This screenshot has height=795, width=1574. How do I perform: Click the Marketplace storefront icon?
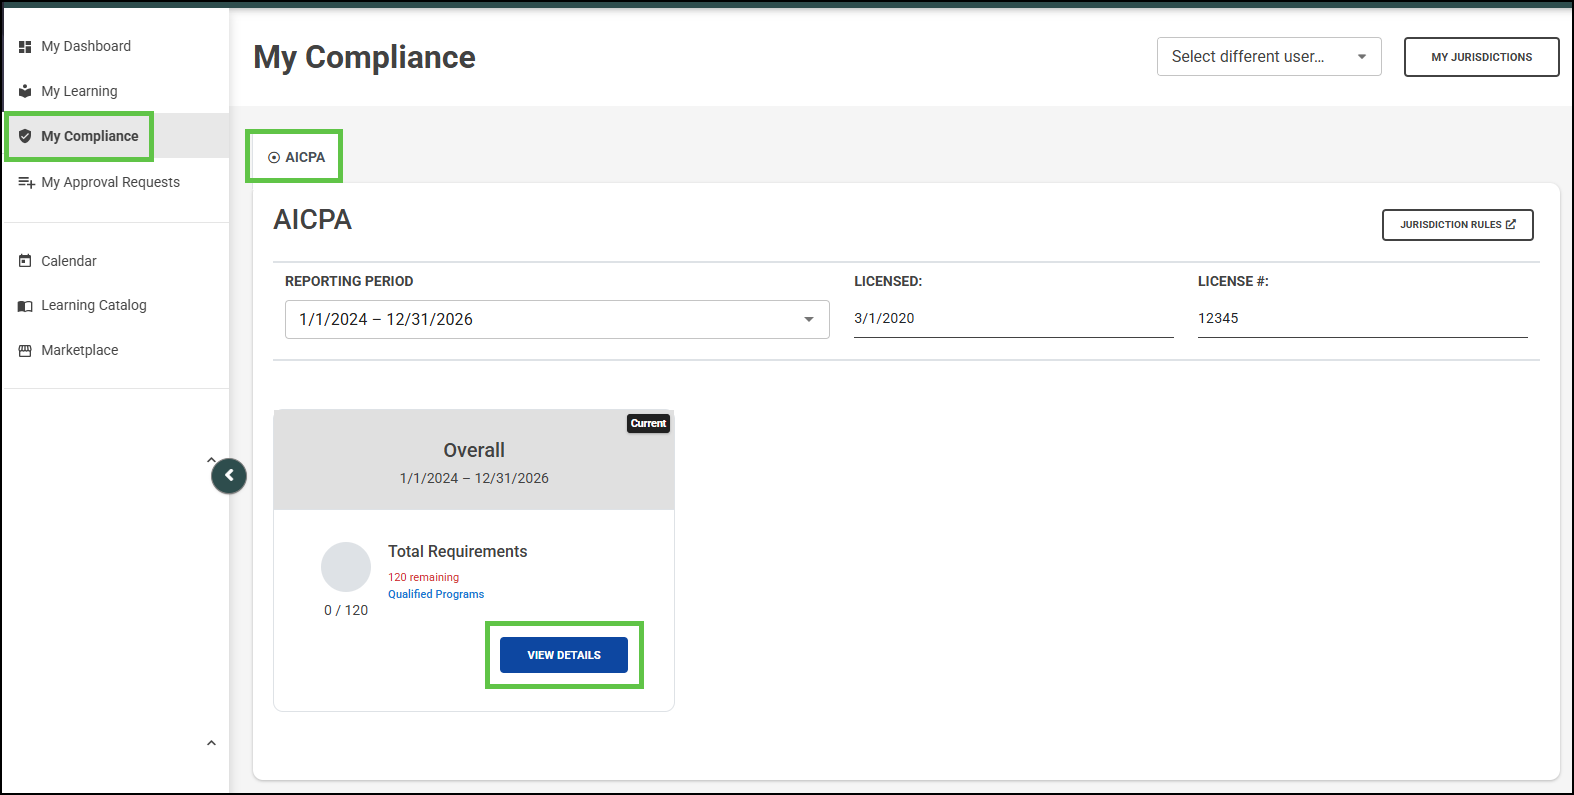click(x=25, y=351)
